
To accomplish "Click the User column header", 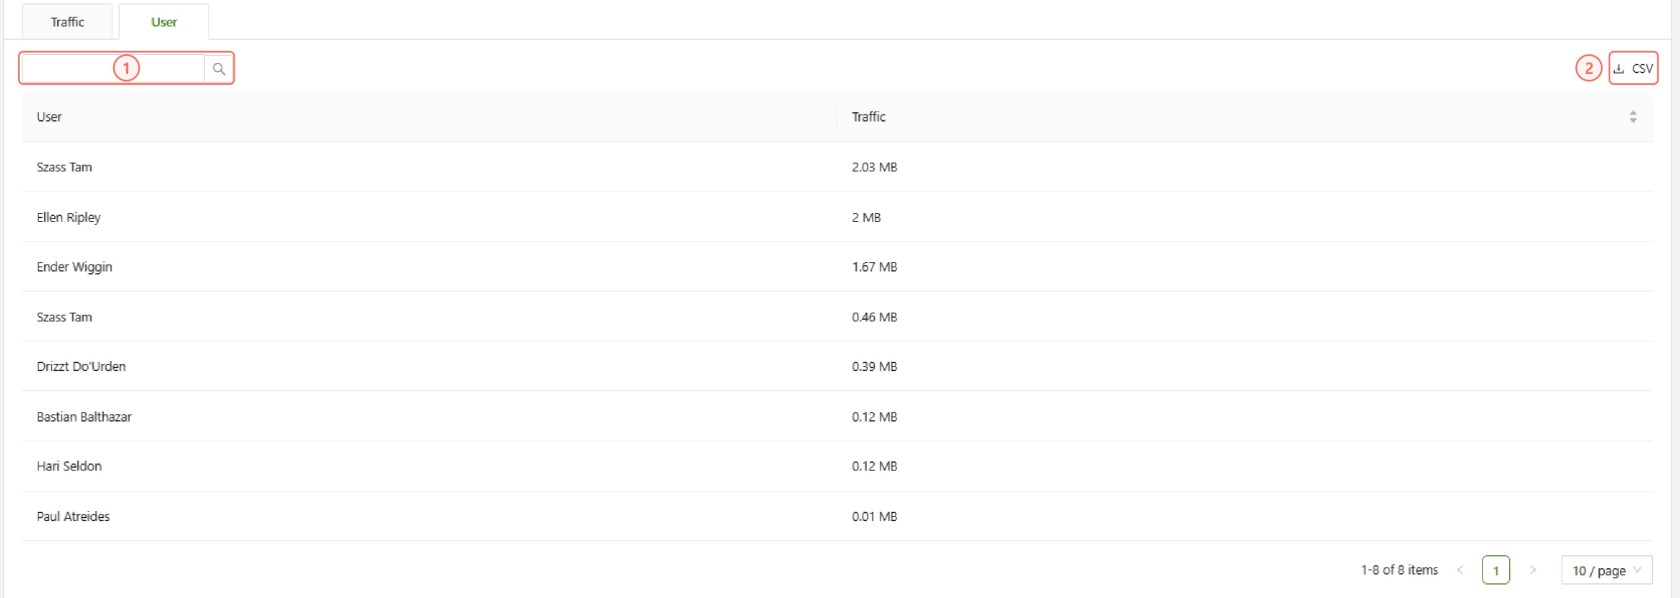I will (x=49, y=117).
